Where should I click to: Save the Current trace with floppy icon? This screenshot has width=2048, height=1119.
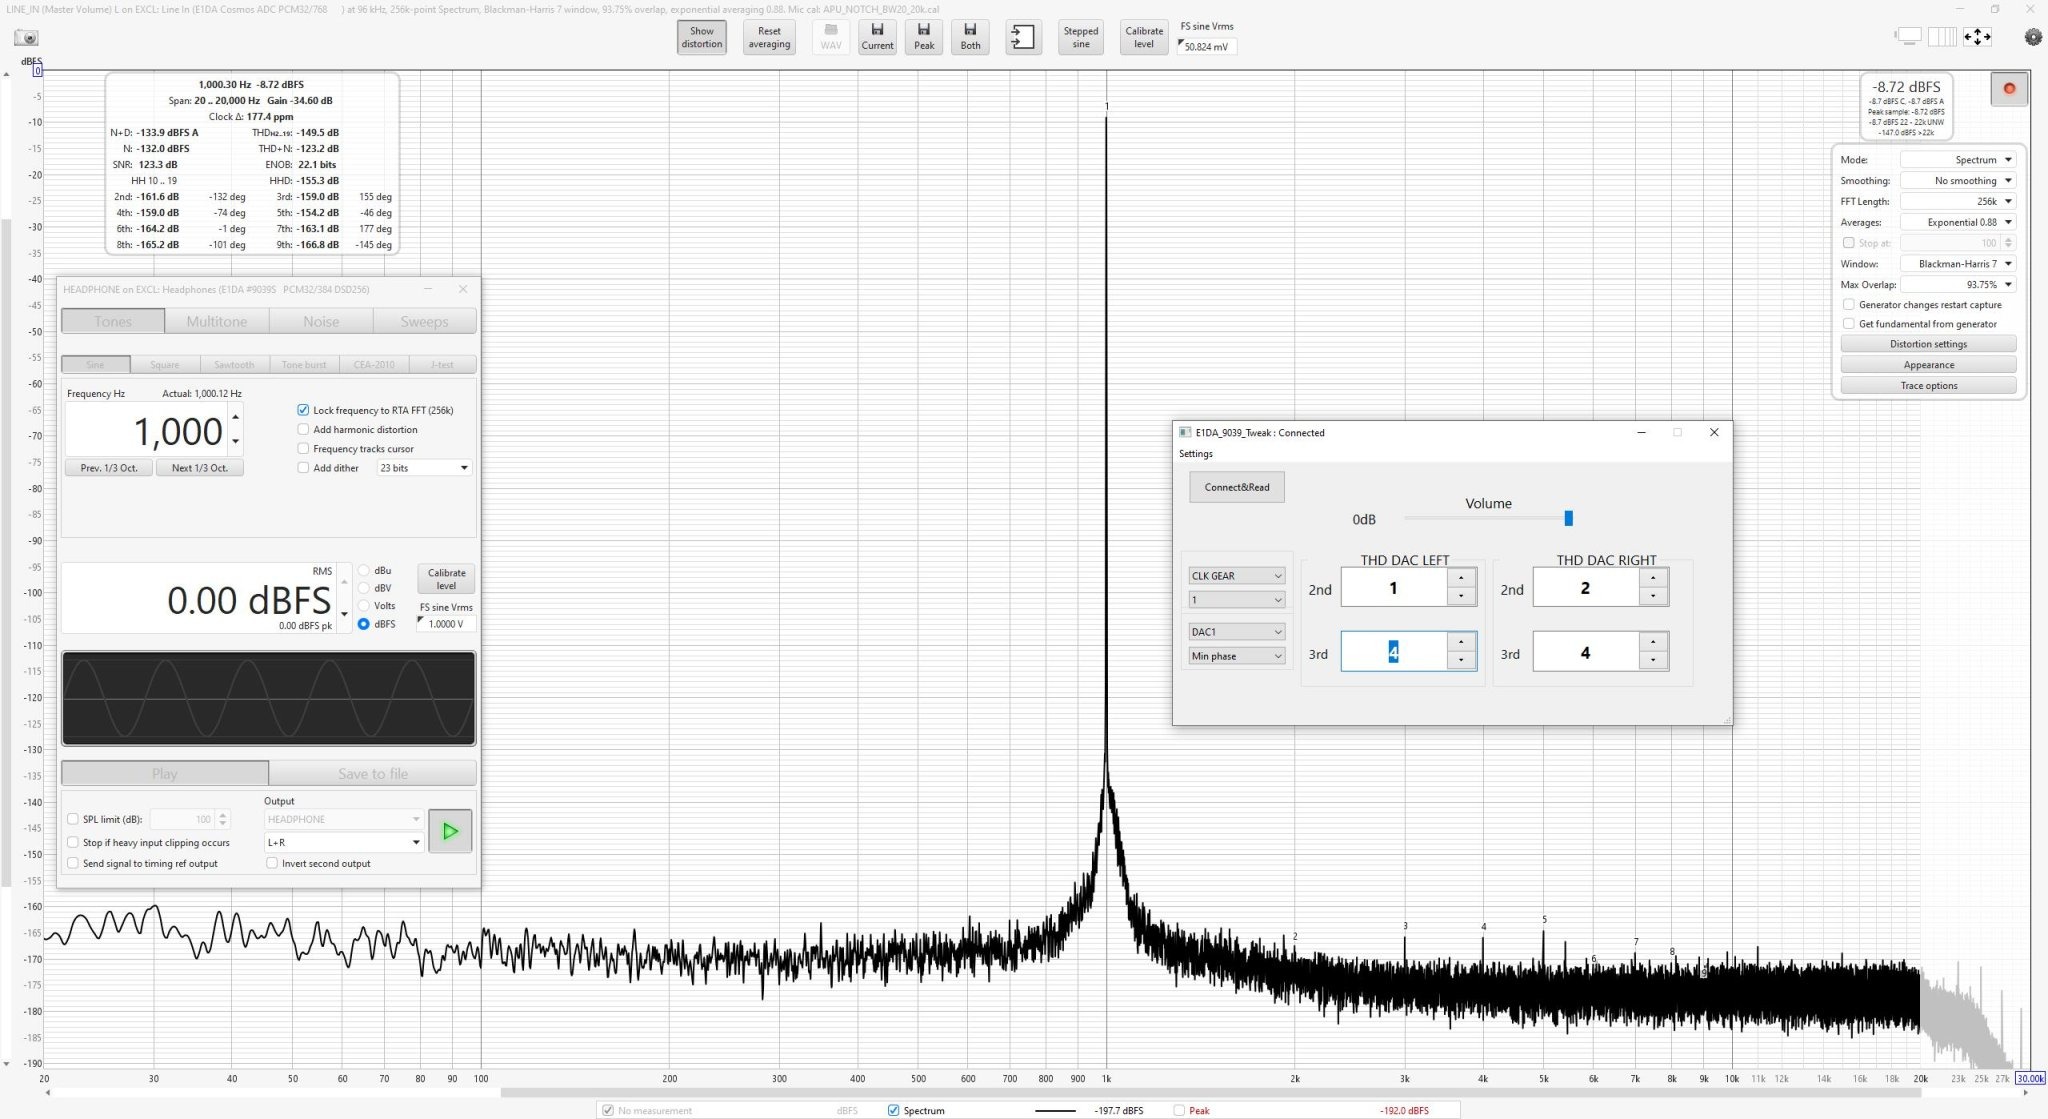(877, 37)
